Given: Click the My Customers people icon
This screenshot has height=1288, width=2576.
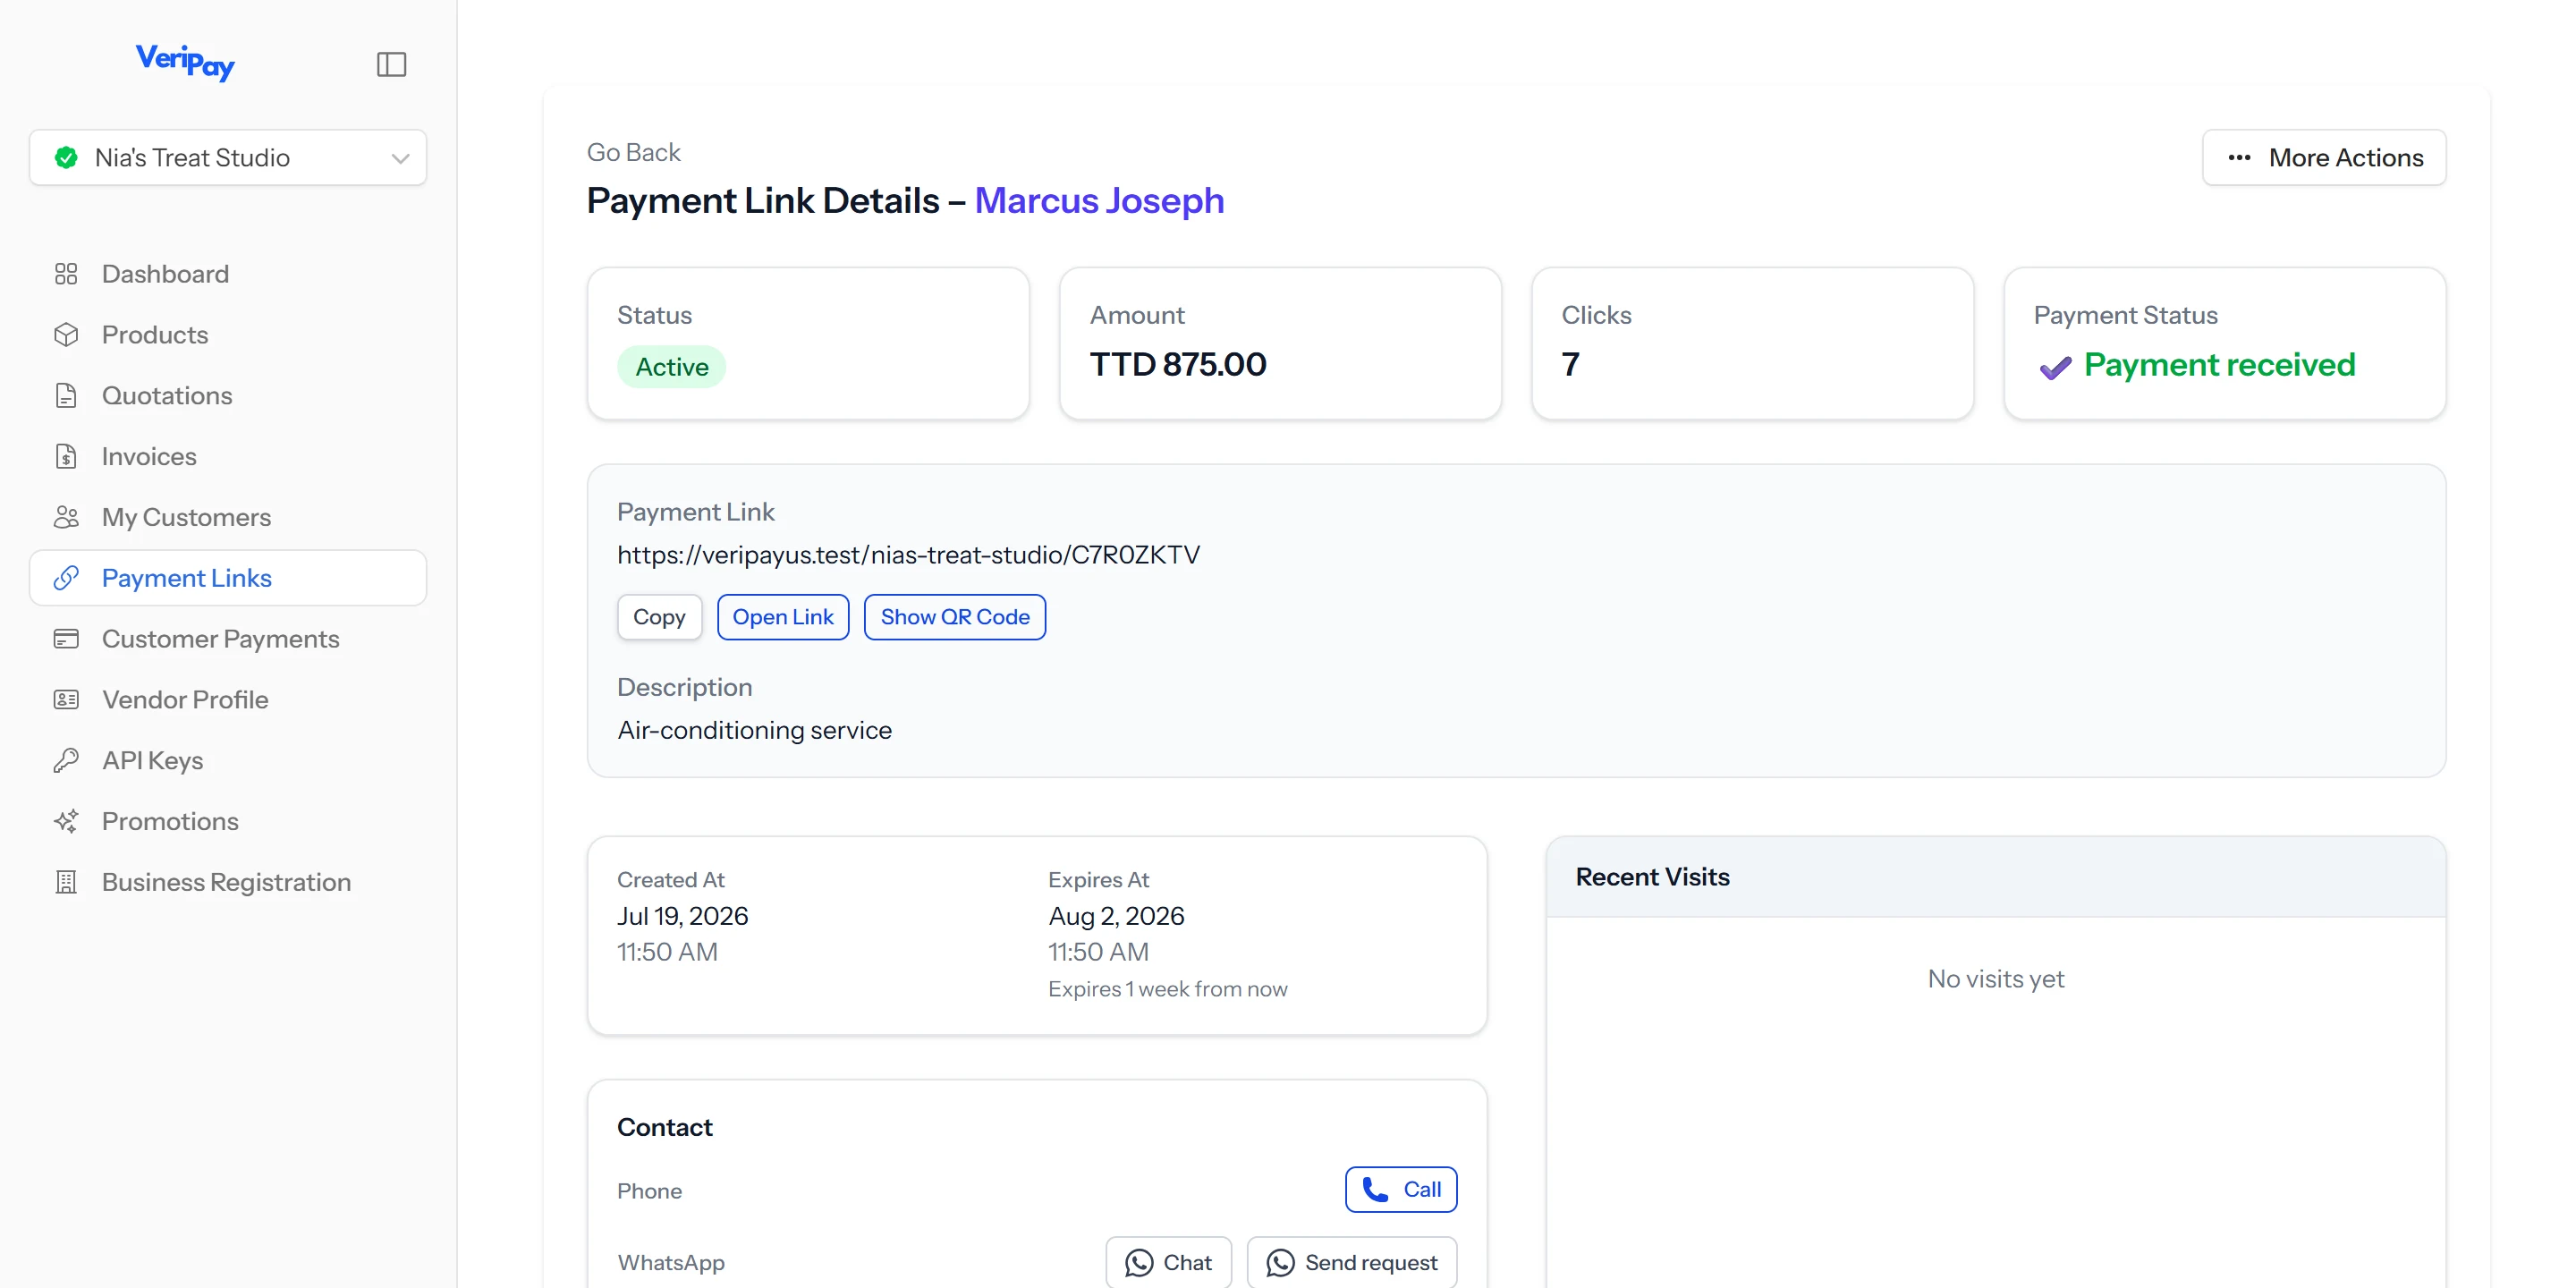Looking at the screenshot, I should point(66,517).
